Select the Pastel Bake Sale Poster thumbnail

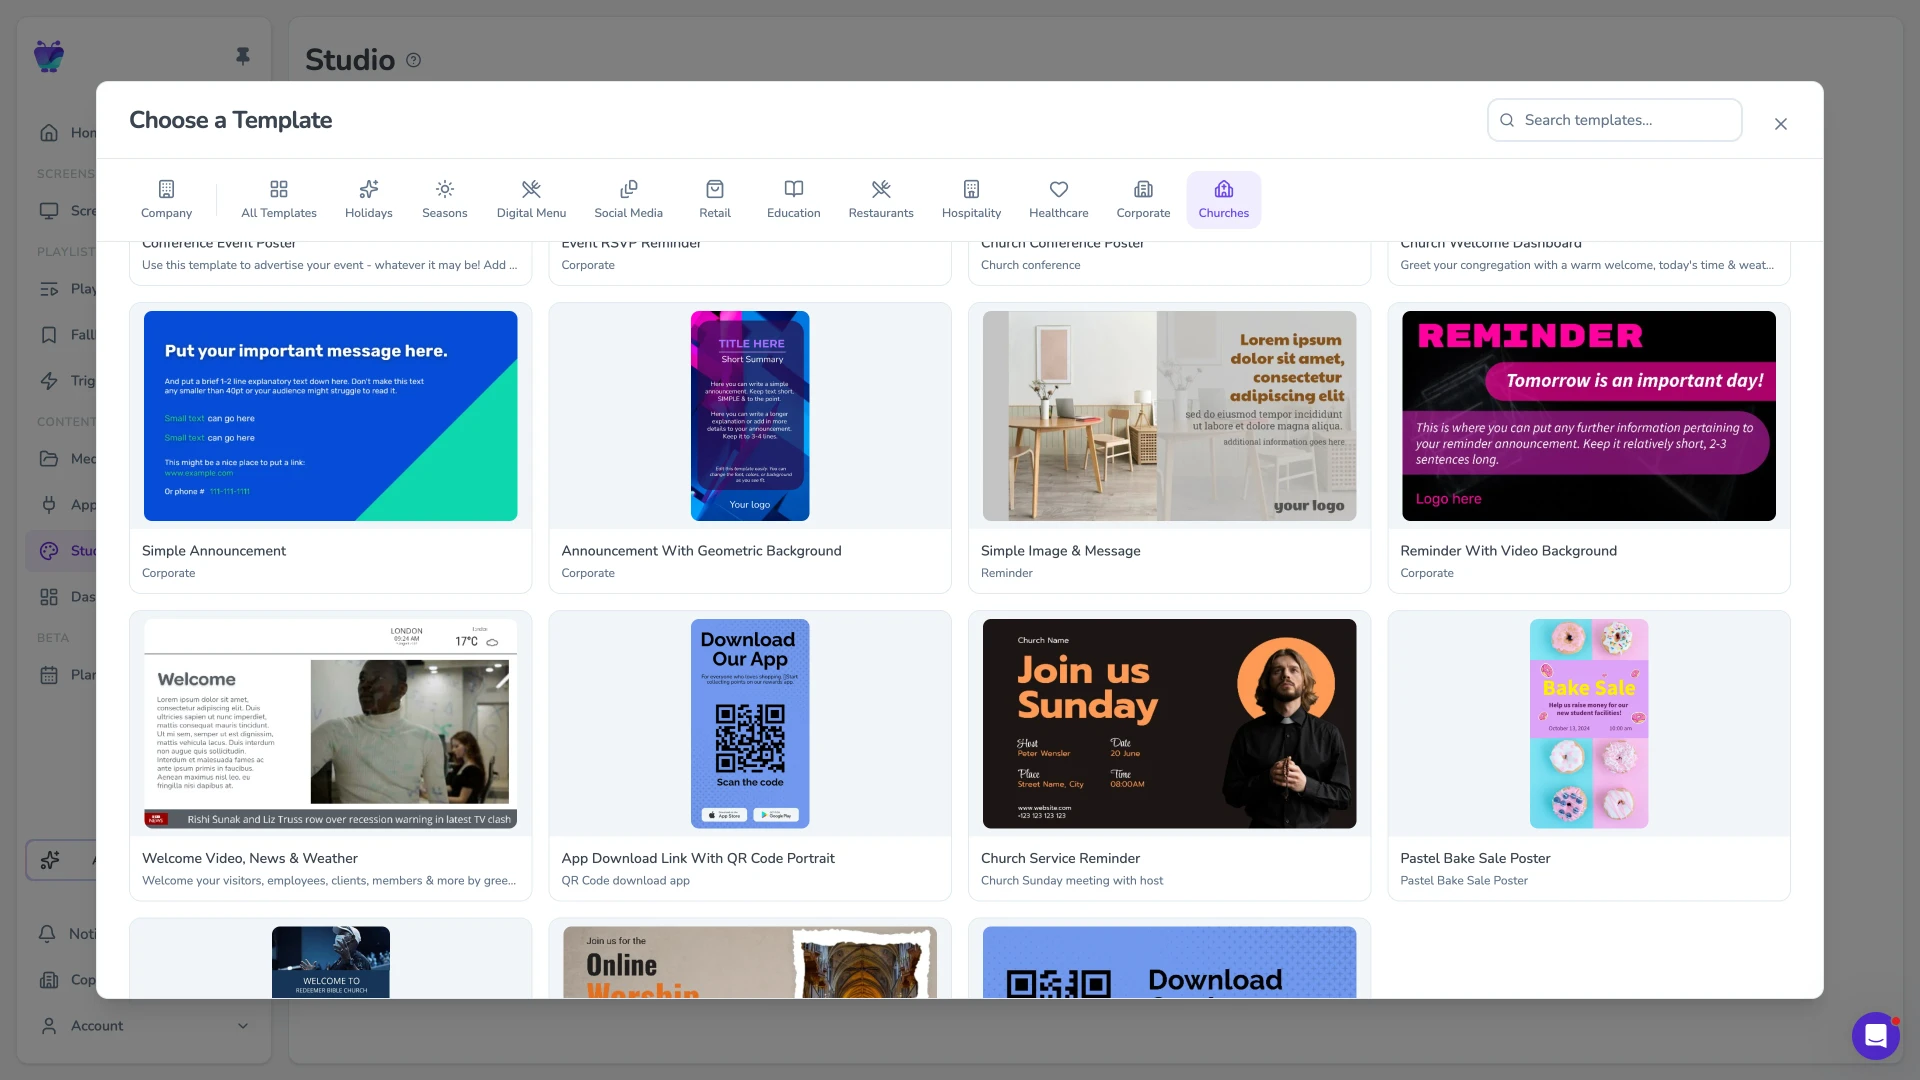[x=1589, y=724]
